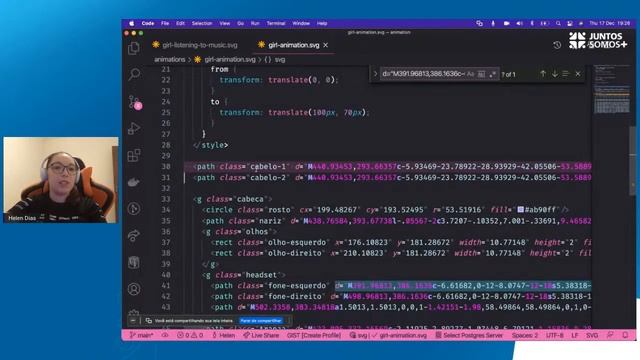Go to previous match in find widget
The height and width of the screenshot is (360, 640).
coord(543,74)
